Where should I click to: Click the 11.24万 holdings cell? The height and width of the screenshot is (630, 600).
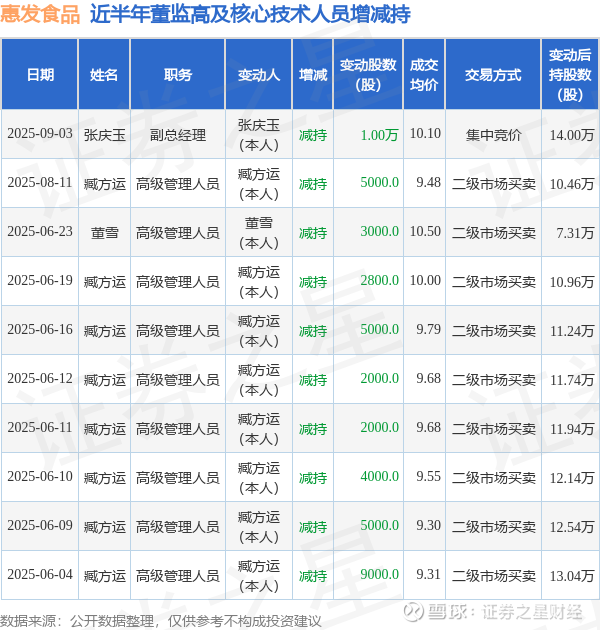pos(572,331)
